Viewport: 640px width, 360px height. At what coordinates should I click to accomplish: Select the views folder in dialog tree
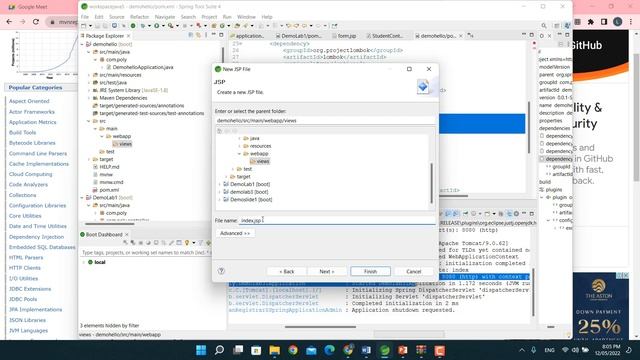(x=262, y=162)
